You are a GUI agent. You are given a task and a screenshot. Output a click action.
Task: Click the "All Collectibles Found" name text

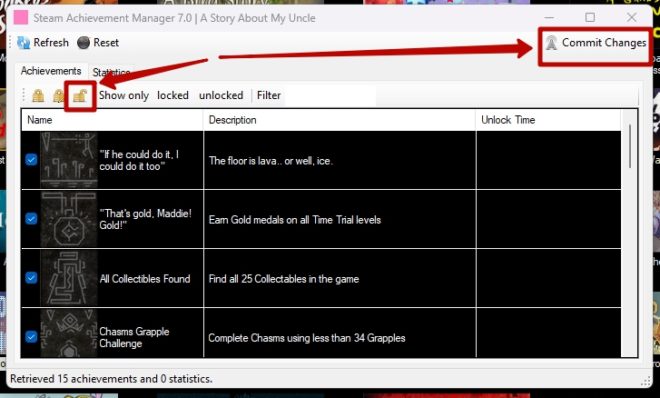145,279
